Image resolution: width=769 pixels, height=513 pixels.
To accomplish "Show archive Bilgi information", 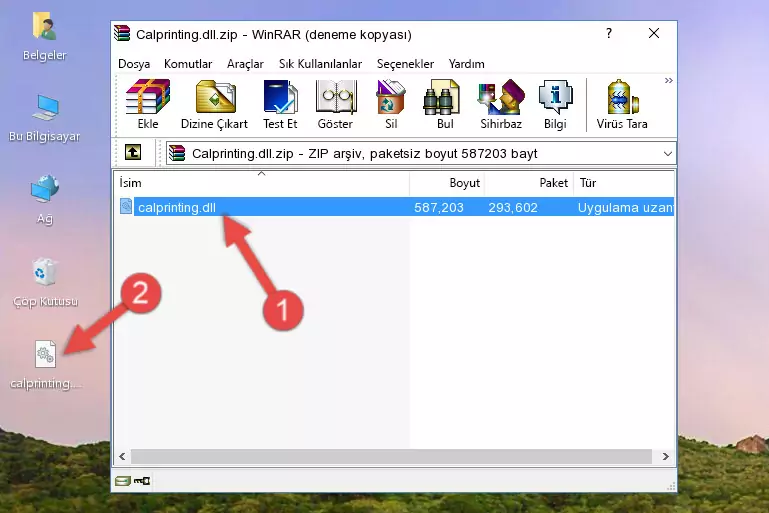I will coord(555,104).
